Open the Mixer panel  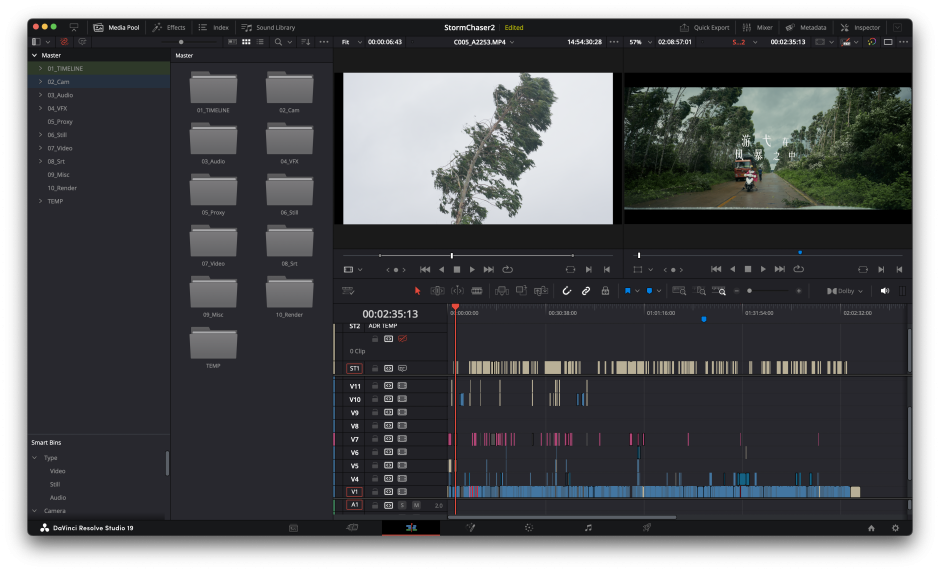coord(758,28)
